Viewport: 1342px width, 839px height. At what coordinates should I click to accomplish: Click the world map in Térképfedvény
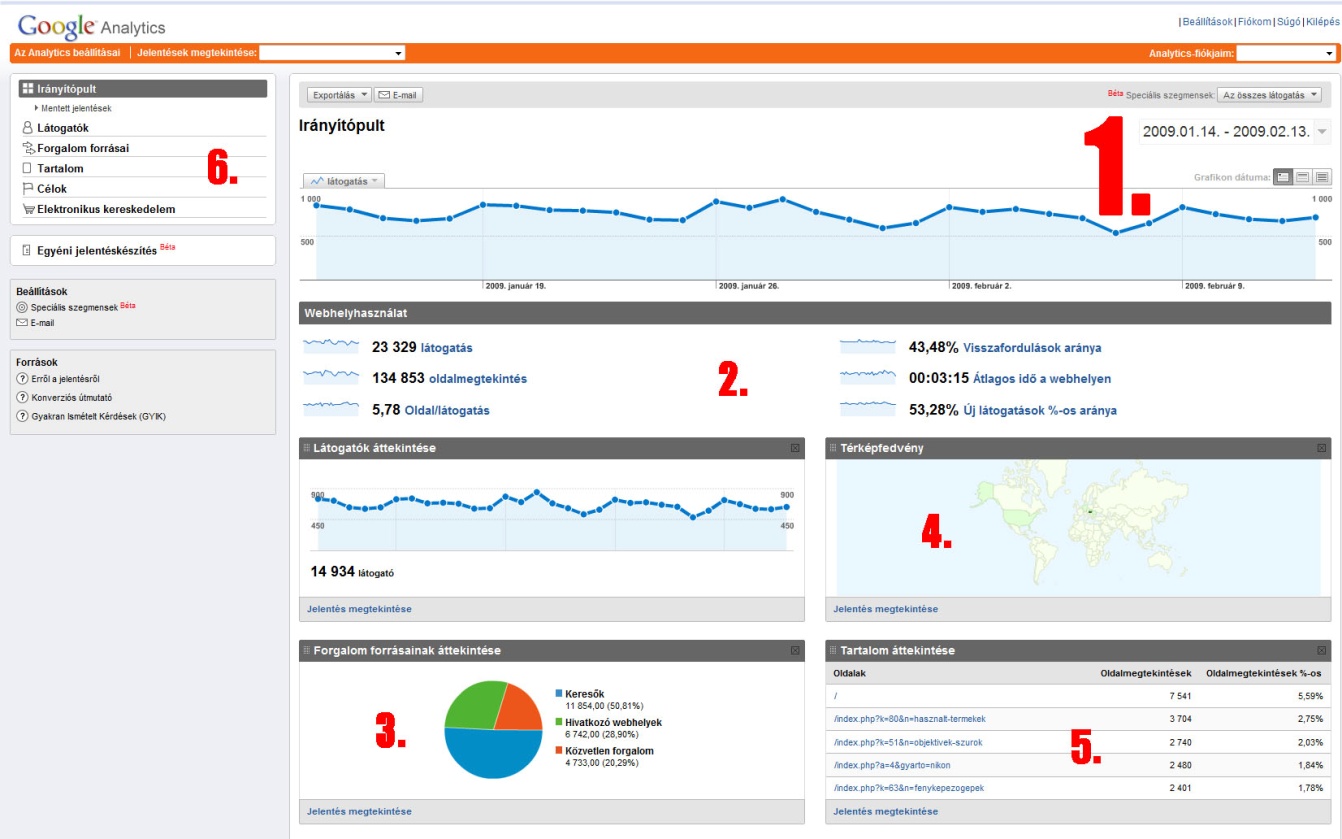1078,527
